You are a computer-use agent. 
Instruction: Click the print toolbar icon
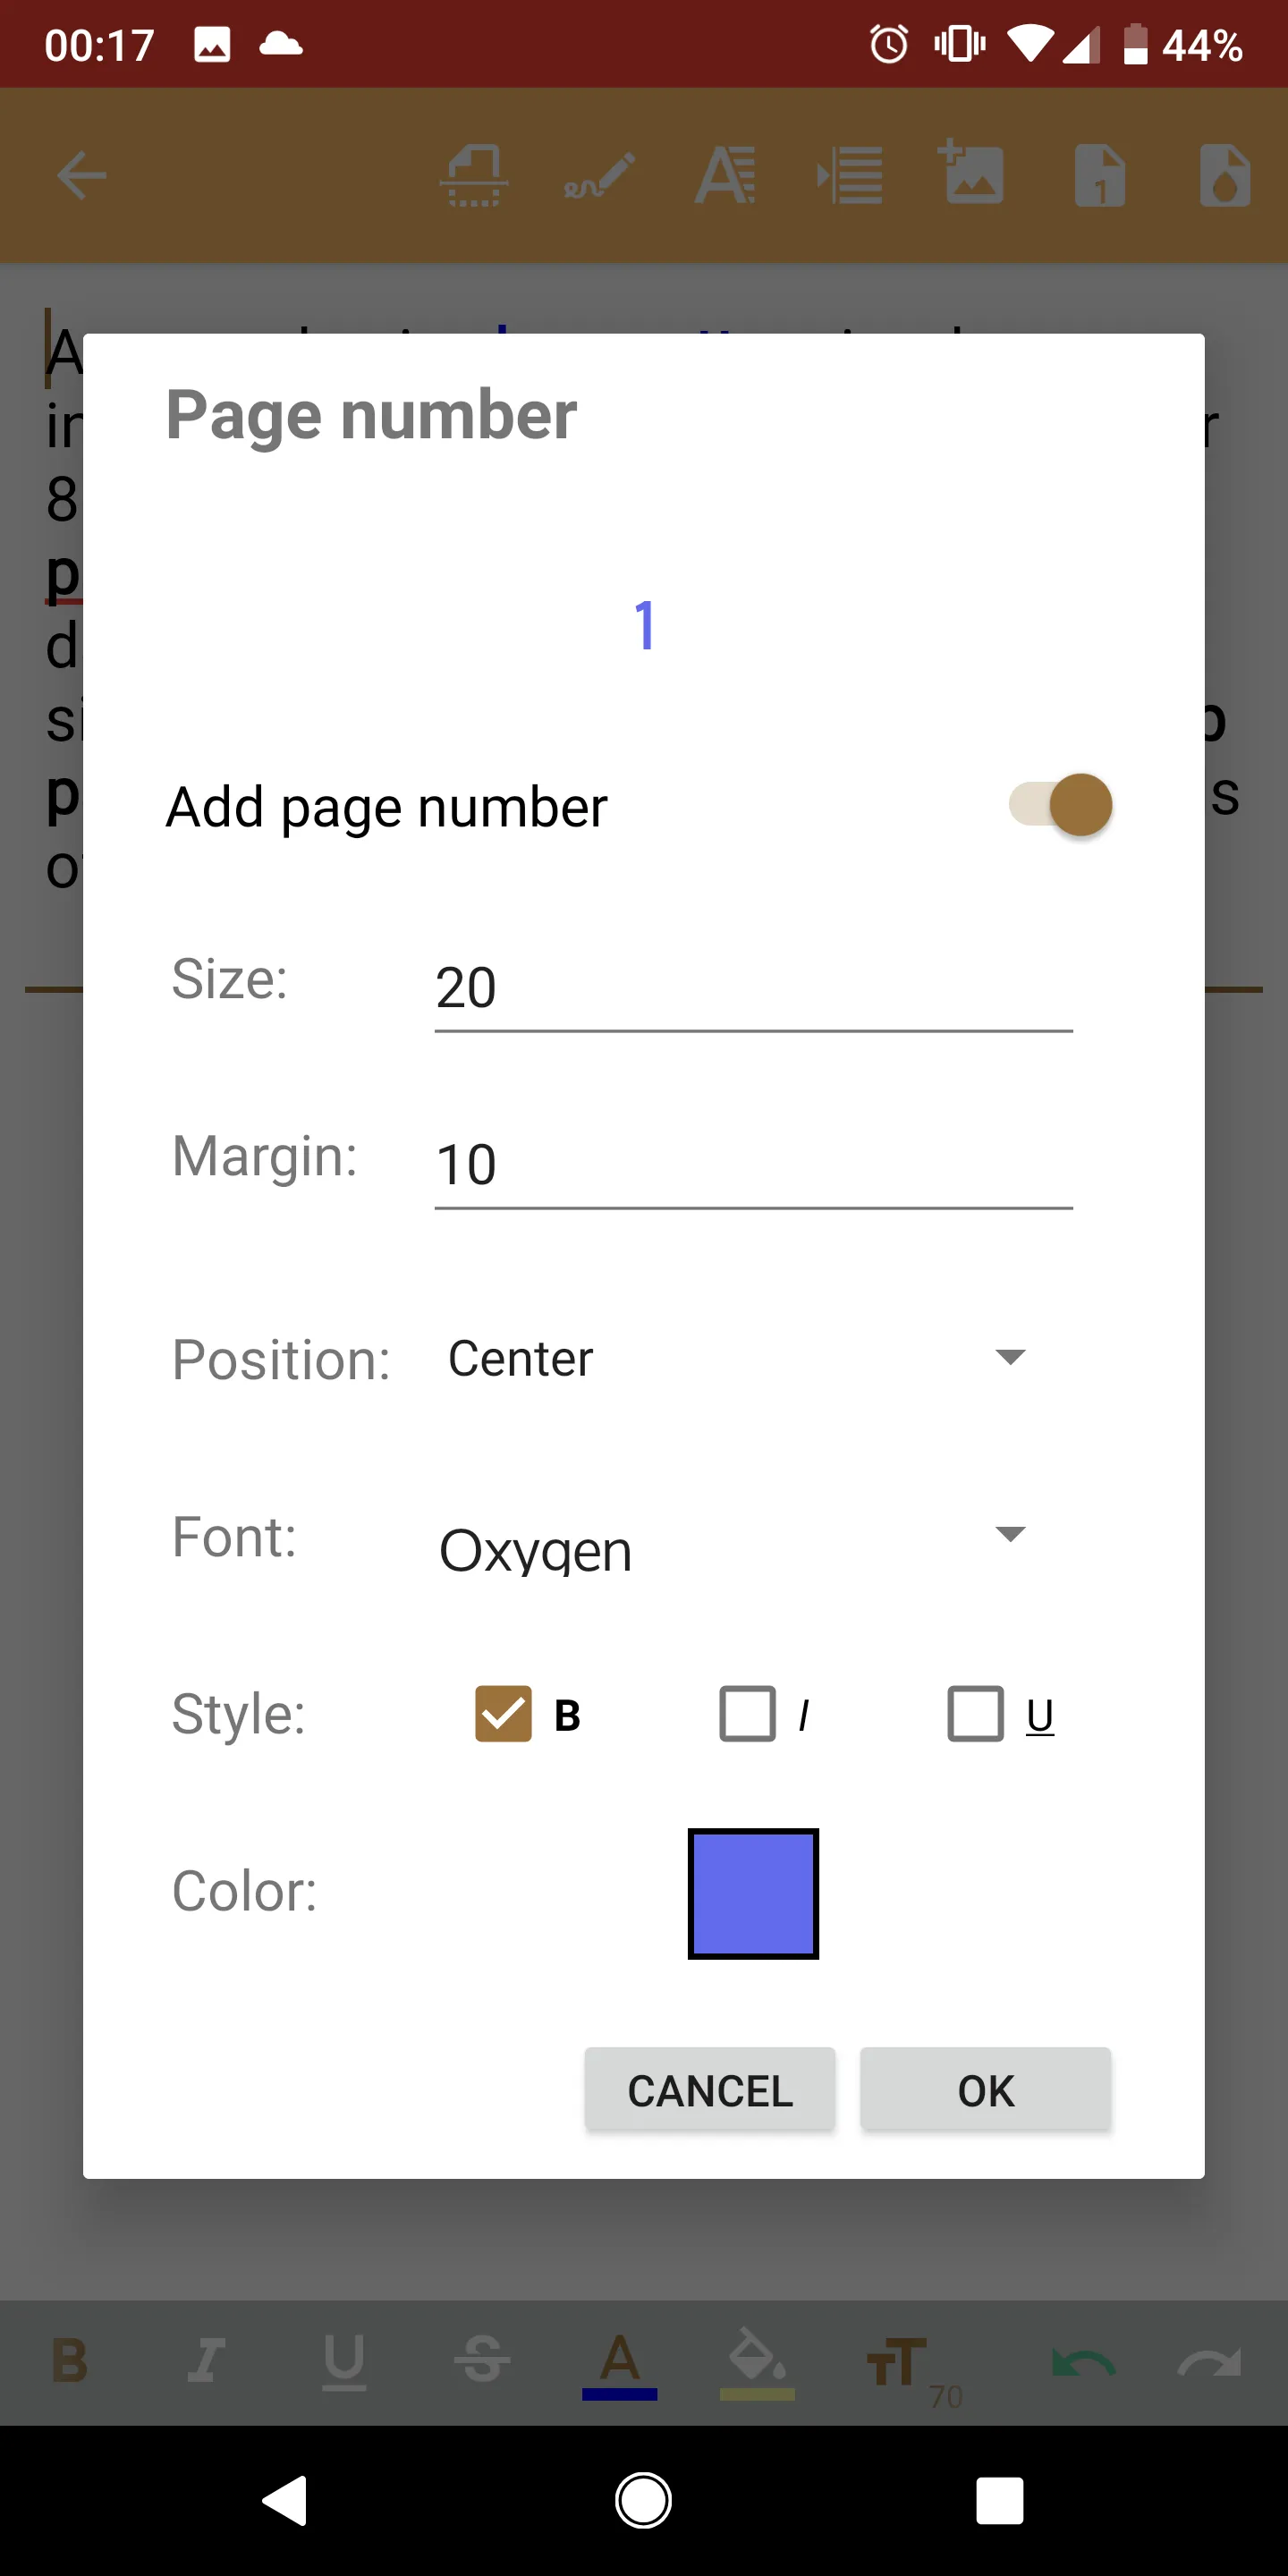pos(473,175)
